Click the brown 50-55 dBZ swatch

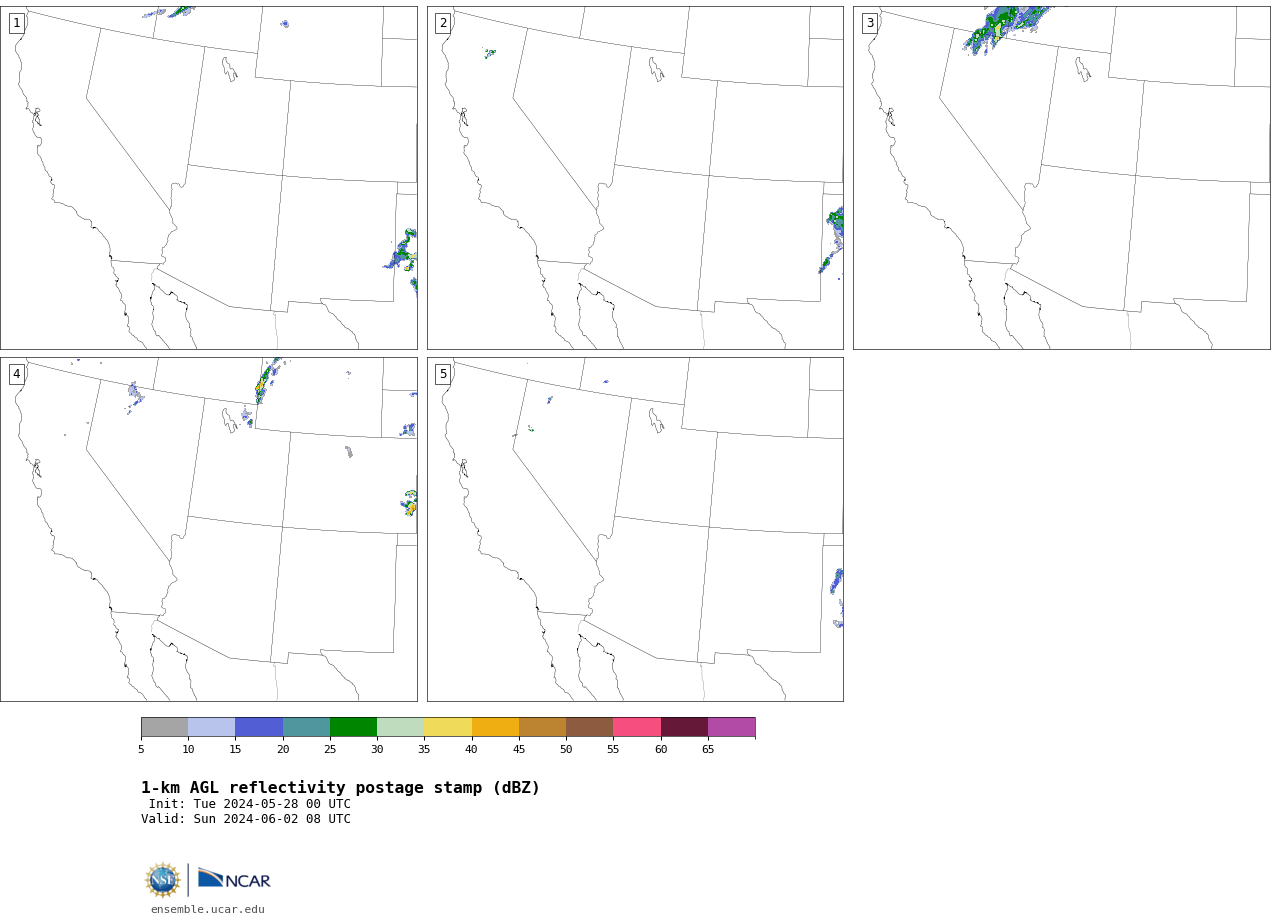click(590, 727)
